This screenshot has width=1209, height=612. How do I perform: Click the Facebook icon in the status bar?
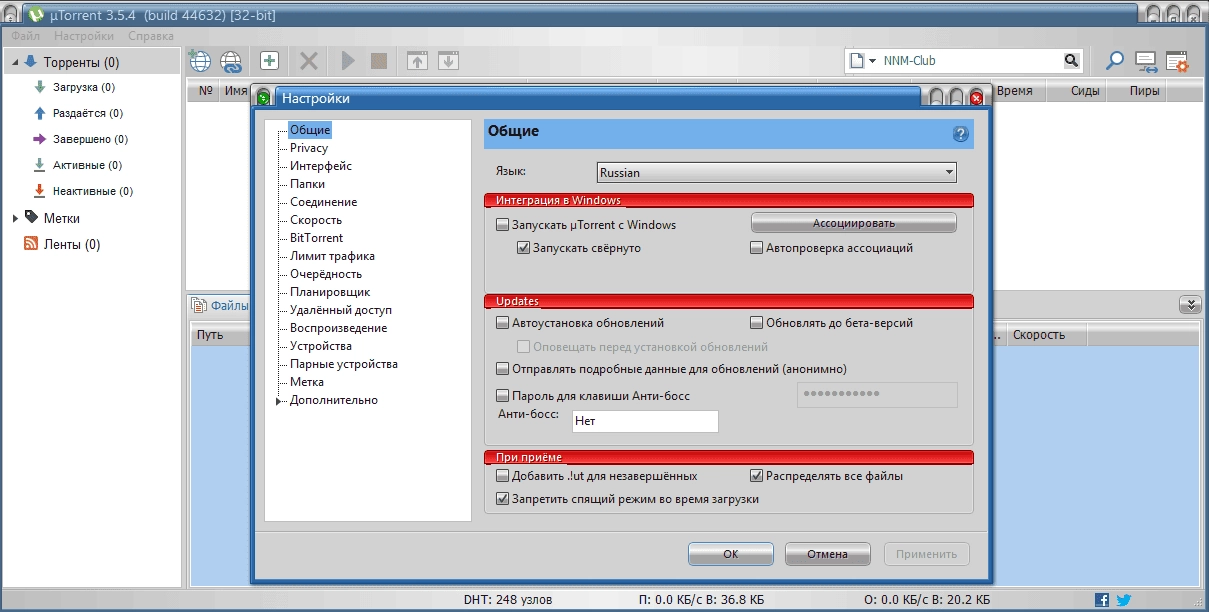click(x=1101, y=600)
